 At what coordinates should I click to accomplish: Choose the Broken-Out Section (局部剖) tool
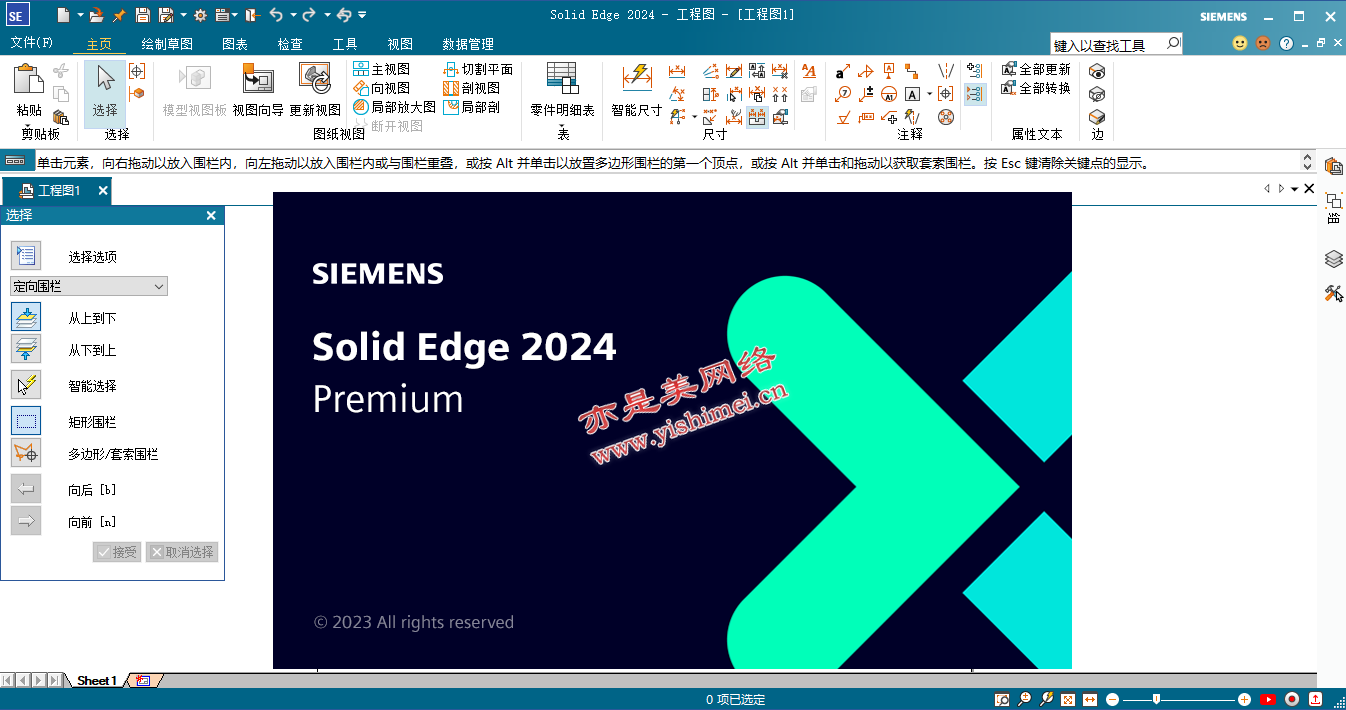point(471,107)
